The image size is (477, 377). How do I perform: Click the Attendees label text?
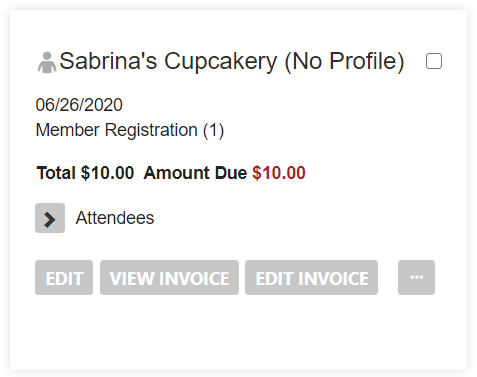click(x=115, y=218)
